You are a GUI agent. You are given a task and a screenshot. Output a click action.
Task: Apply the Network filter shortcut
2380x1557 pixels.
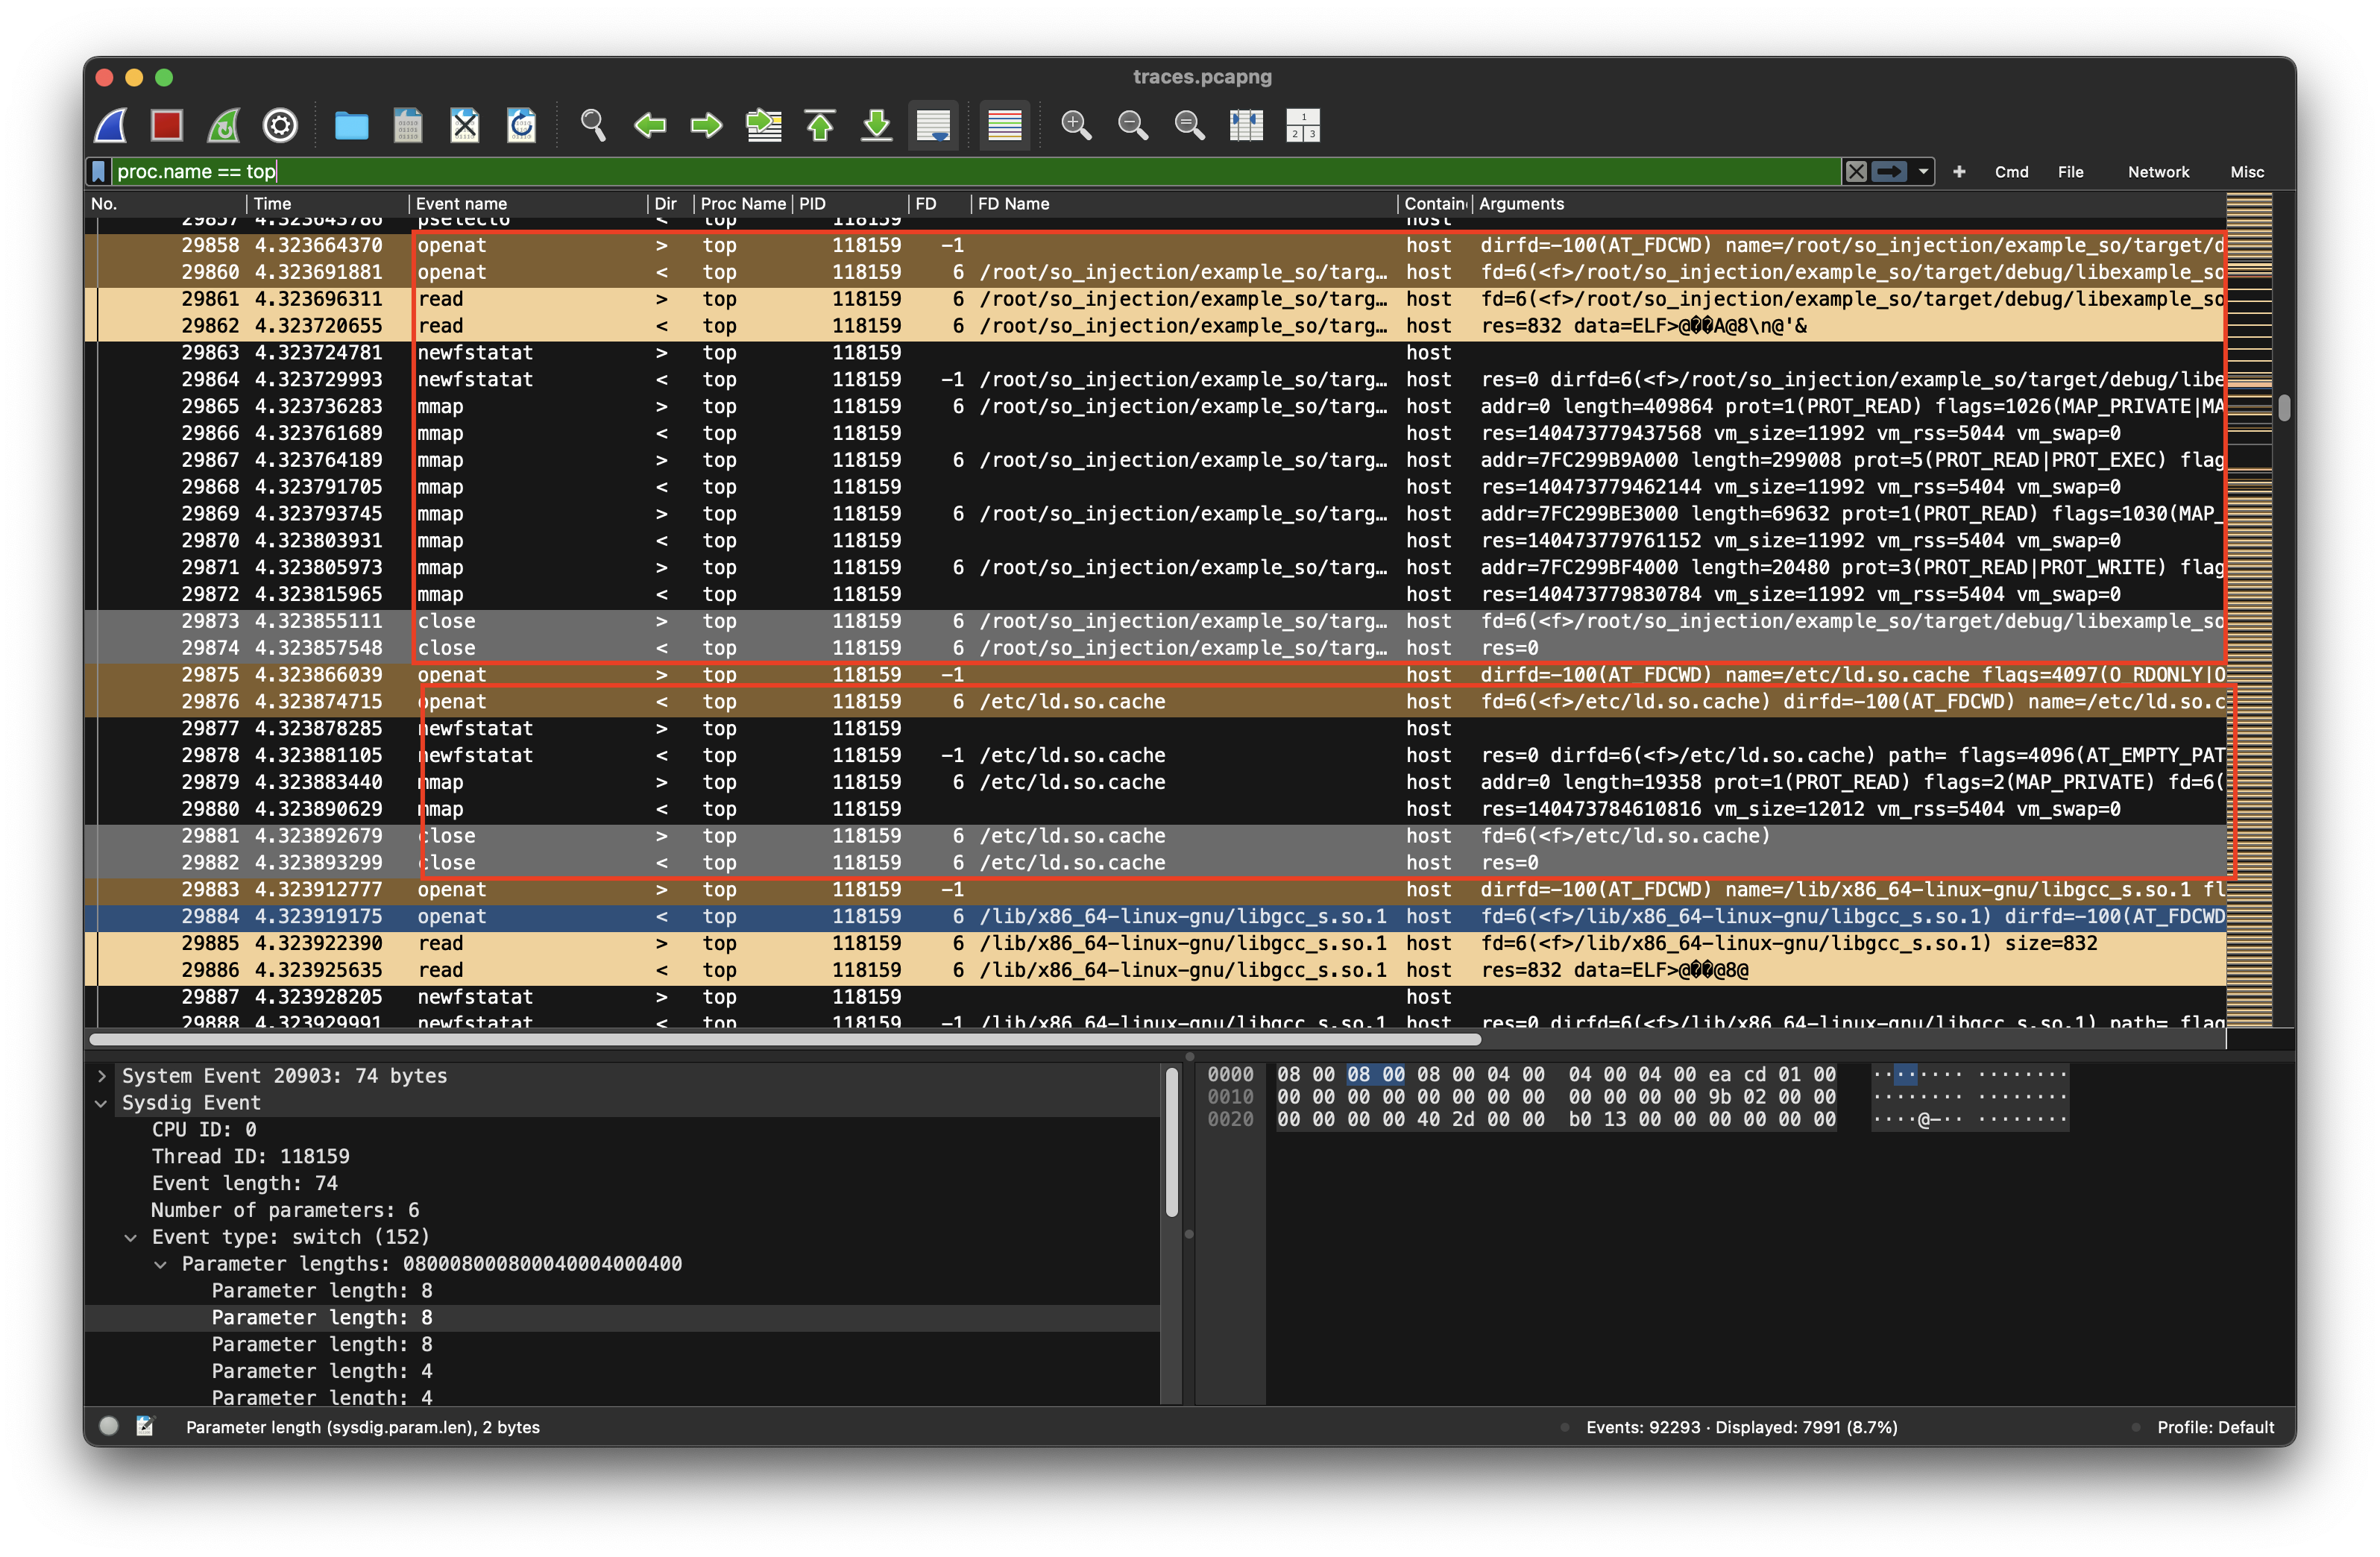tap(2158, 172)
